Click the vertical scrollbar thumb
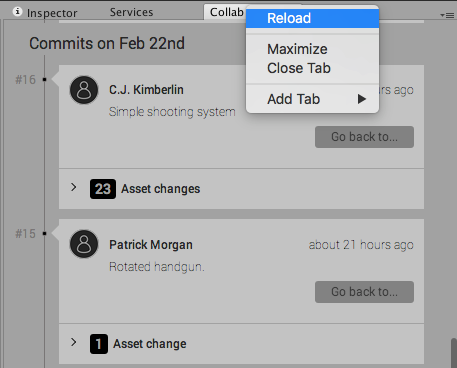This screenshot has height=368, width=457. (x=453, y=353)
